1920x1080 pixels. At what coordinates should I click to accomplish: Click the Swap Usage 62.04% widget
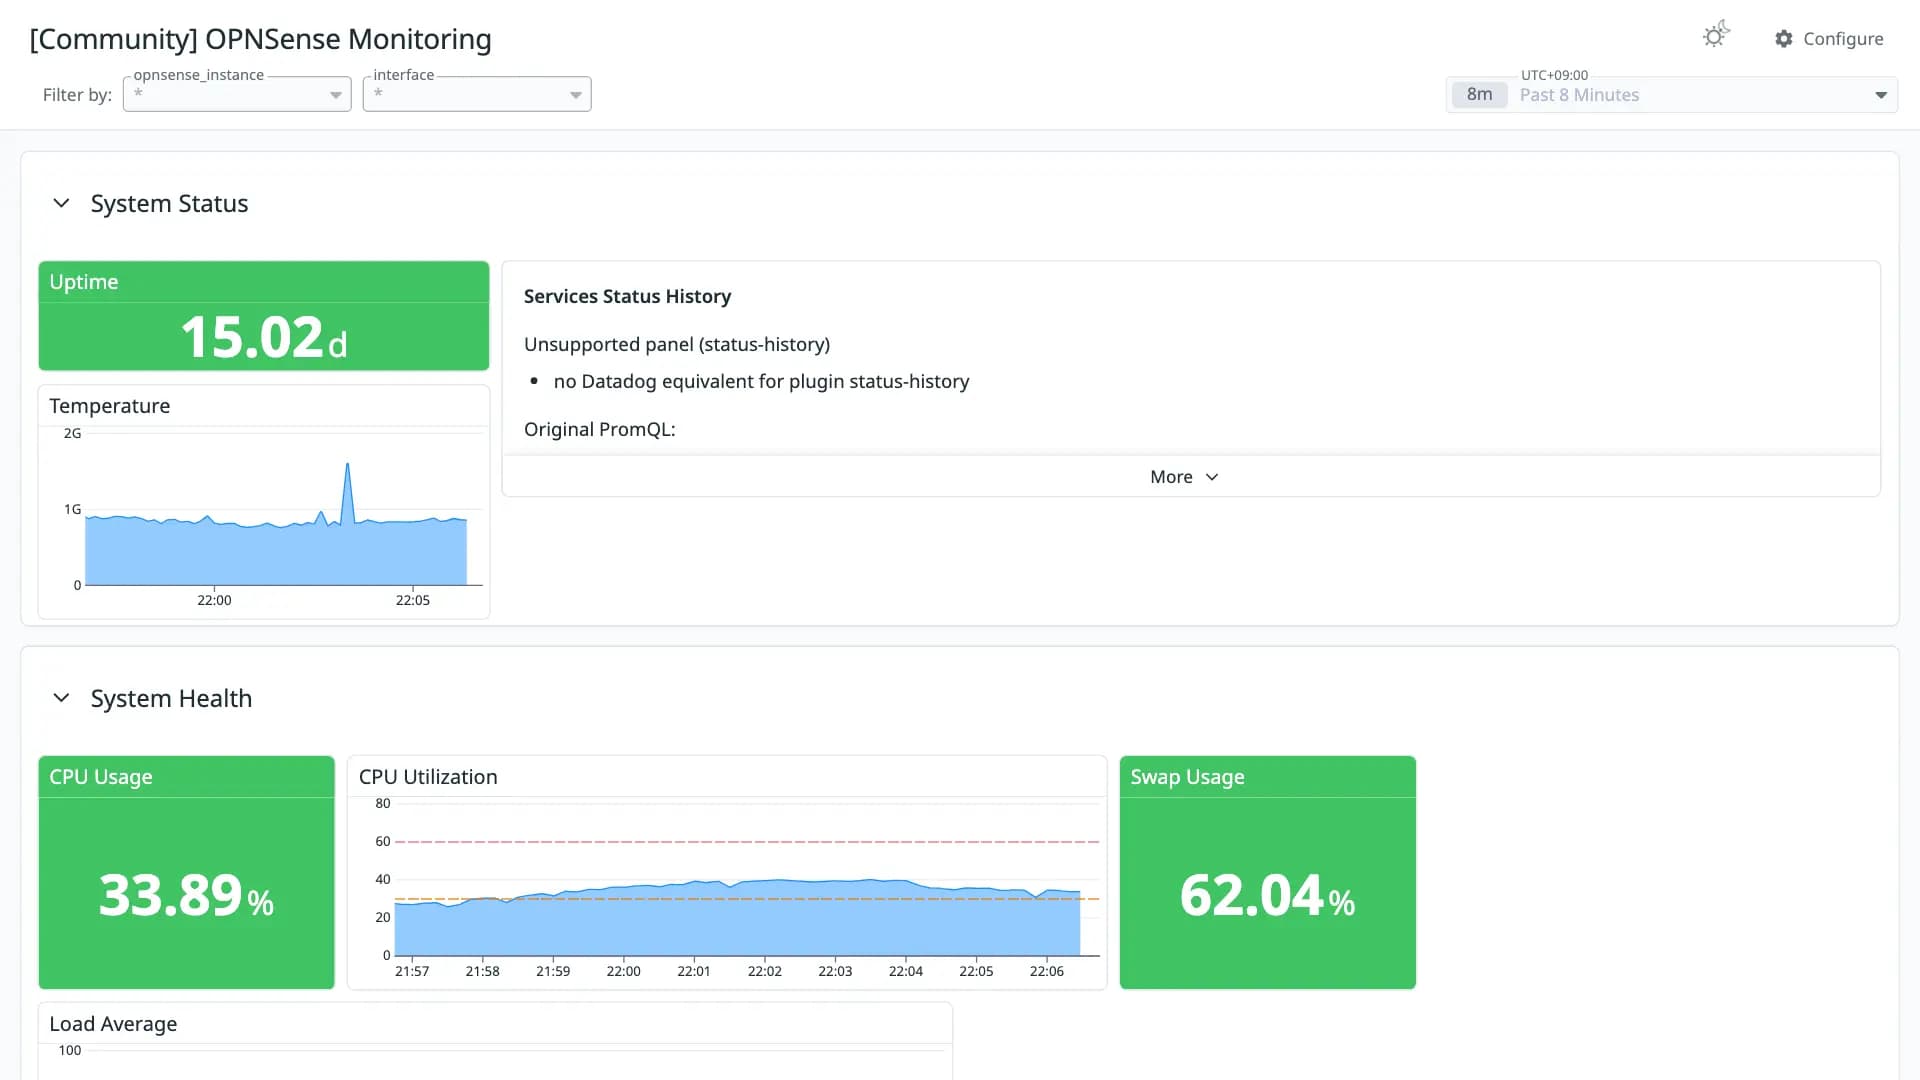coord(1268,873)
